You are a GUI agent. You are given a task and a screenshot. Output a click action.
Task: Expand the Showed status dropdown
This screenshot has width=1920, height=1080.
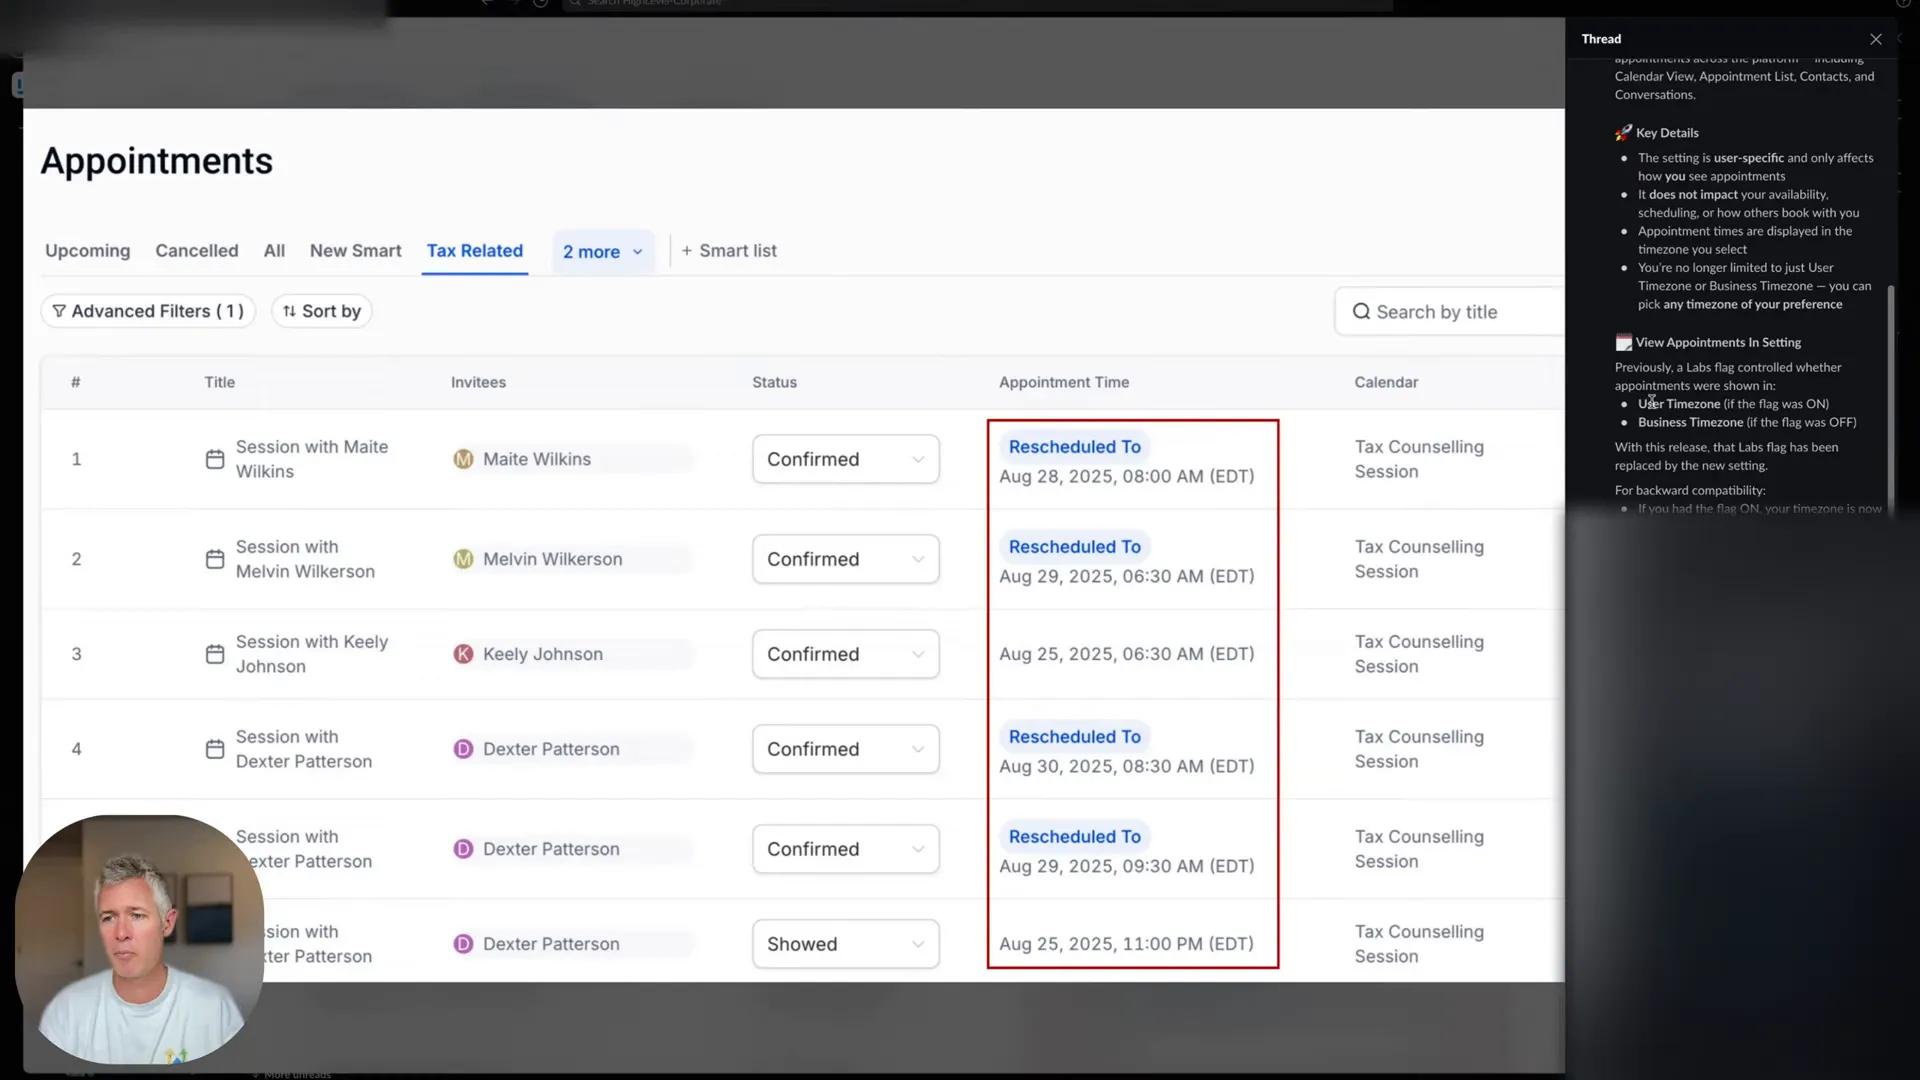pyautogui.click(x=846, y=944)
